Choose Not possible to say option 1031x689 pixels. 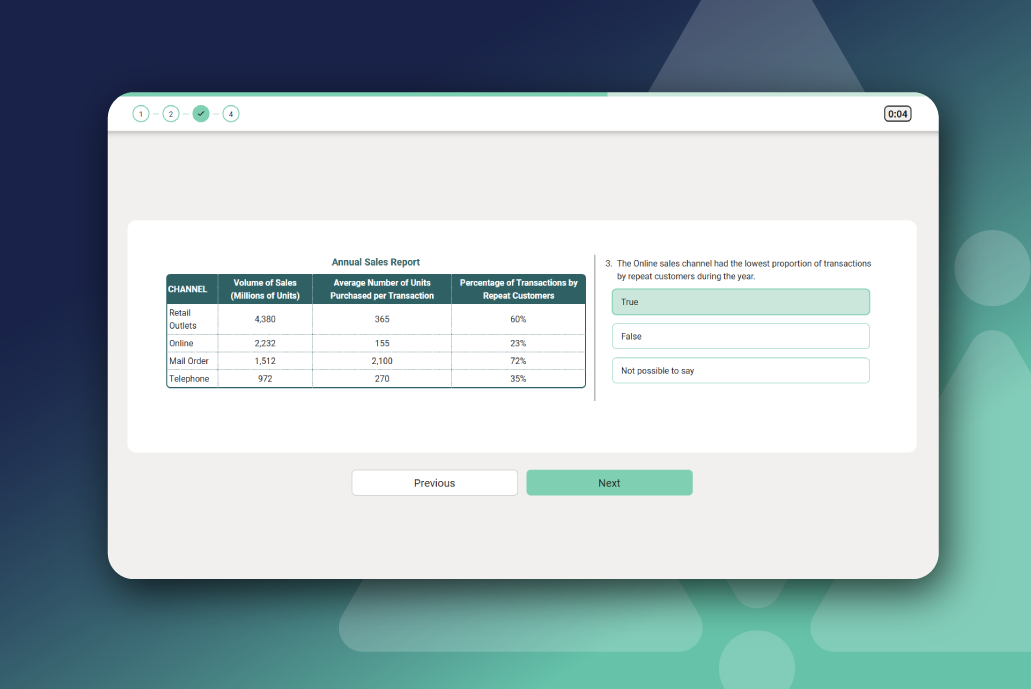tap(740, 370)
